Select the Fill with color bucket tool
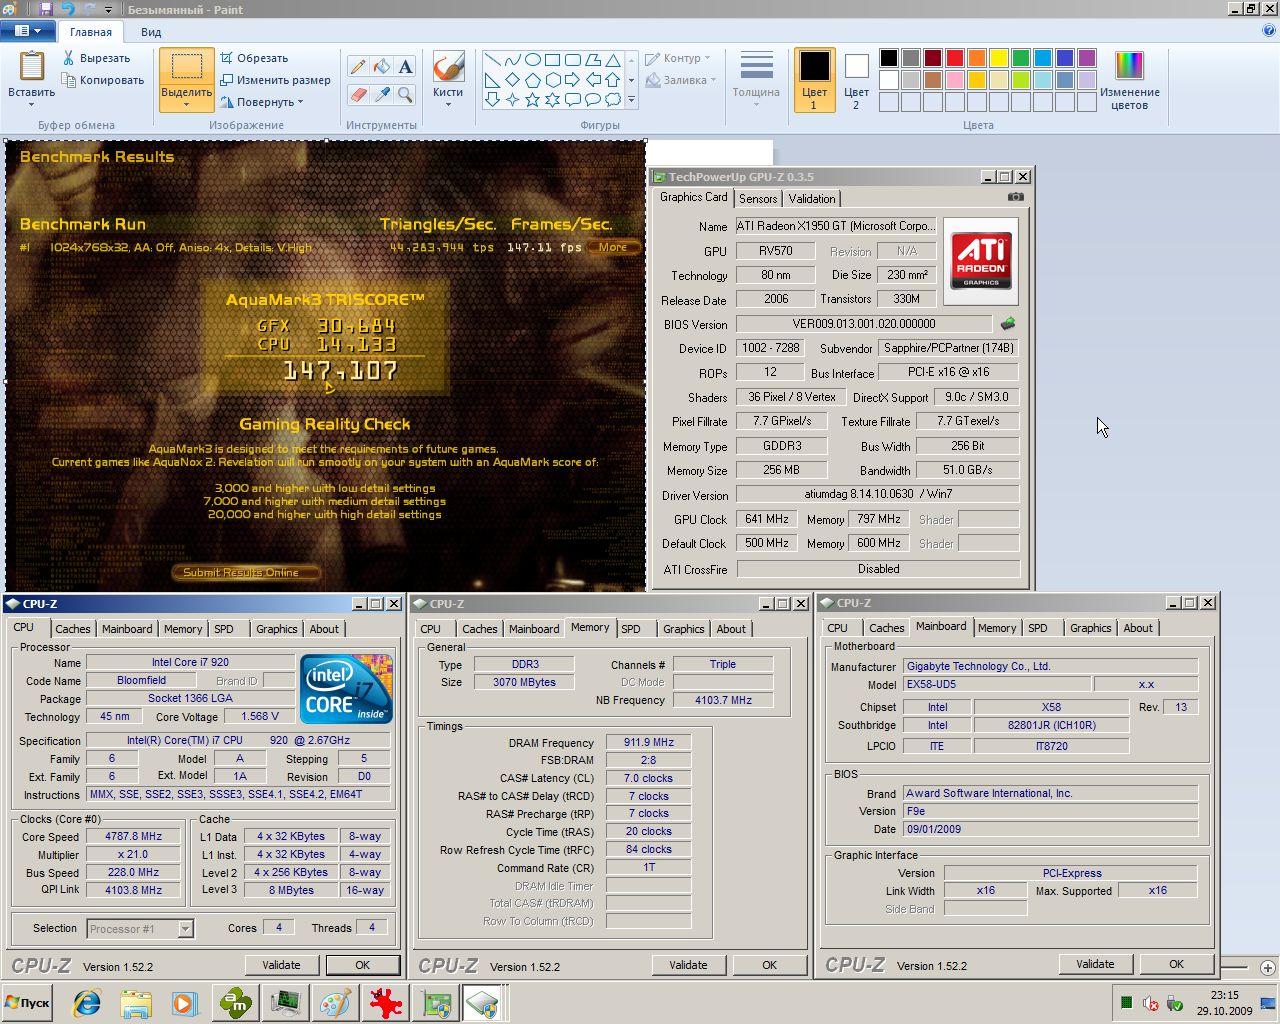The width and height of the screenshot is (1280, 1024). point(381,67)
